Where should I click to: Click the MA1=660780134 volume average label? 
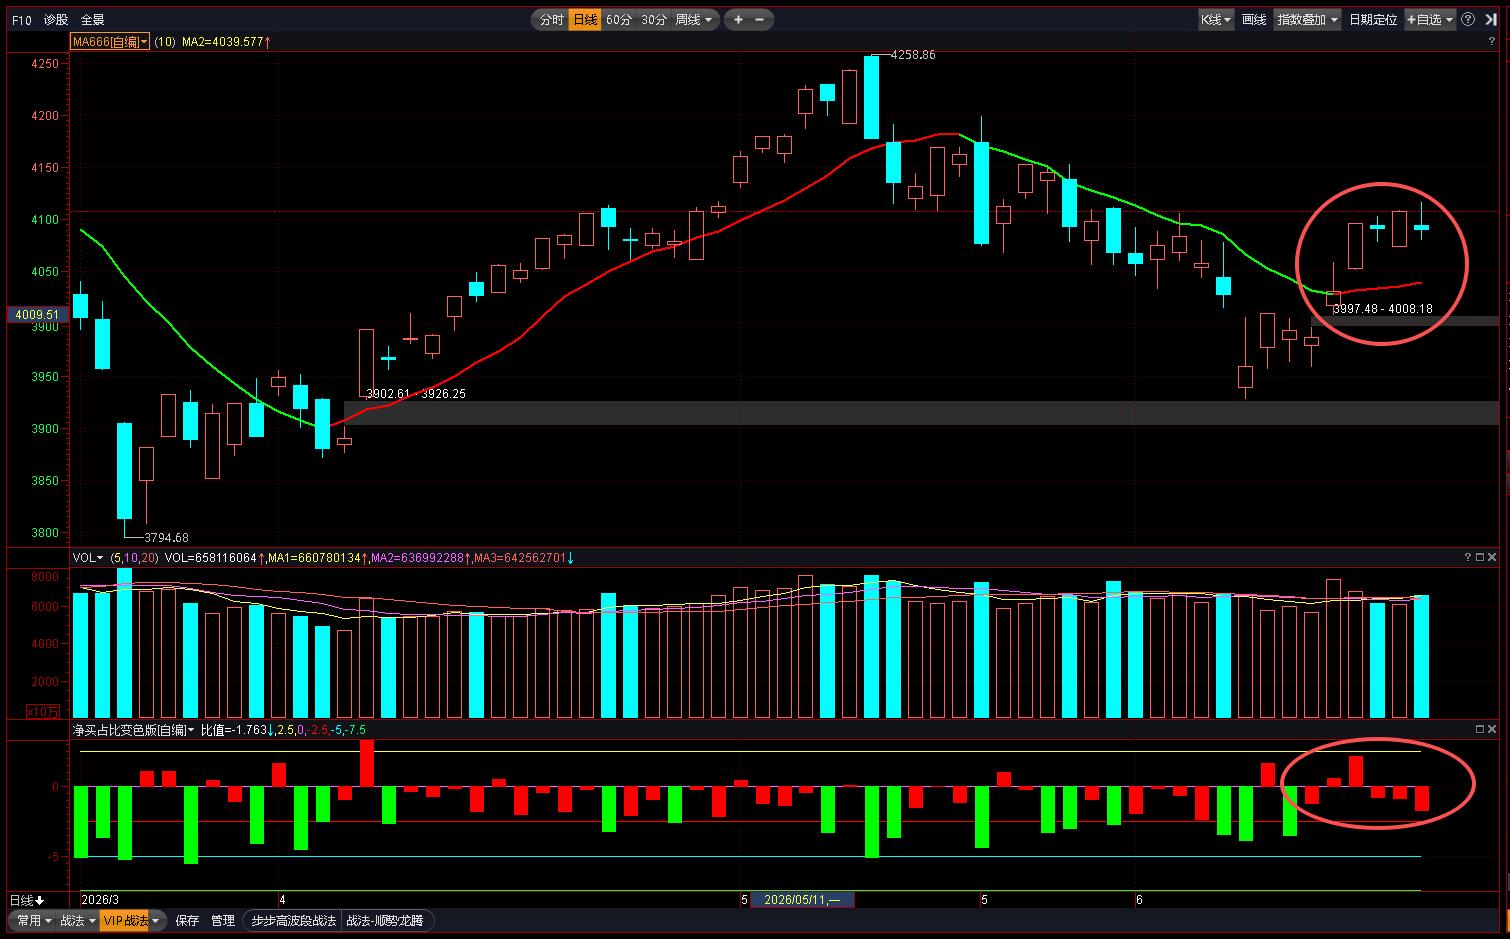318,557
